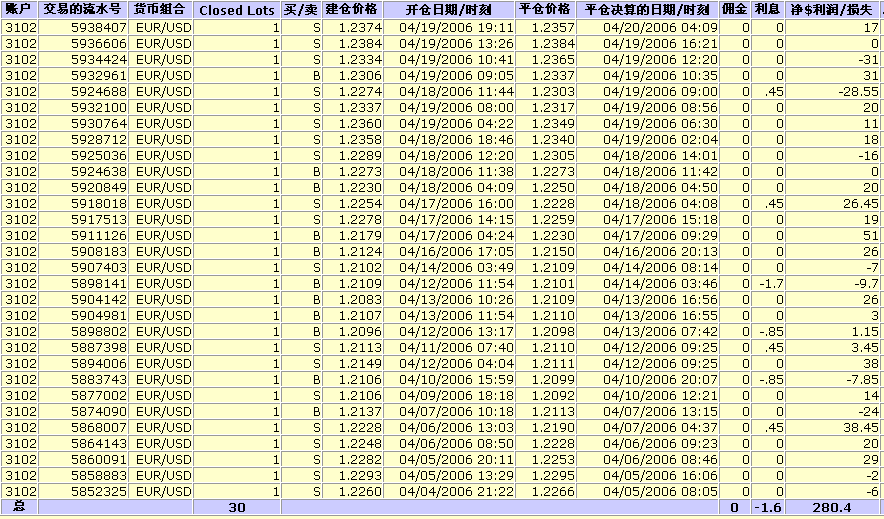The image size is (884, 519).
Task: Click the 账户 column header
Action: (x=19, y=9)
